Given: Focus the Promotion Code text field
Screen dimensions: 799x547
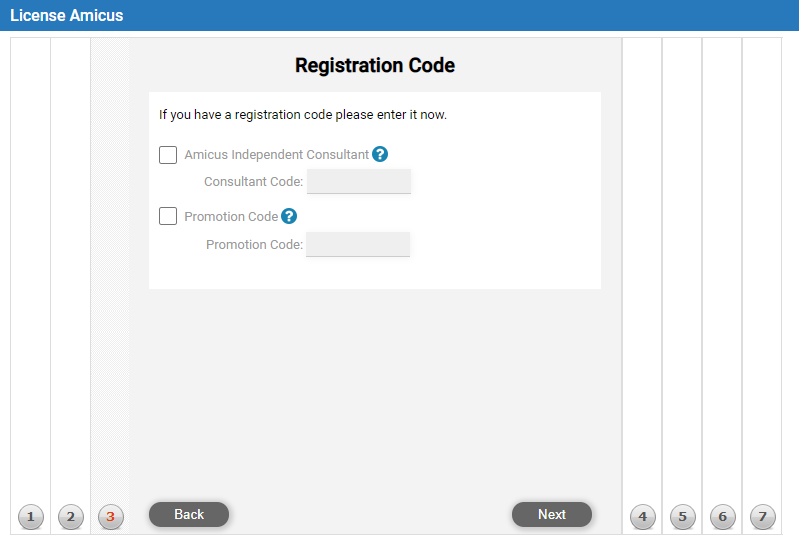Looking at the screenshot, I should (358, 244).
